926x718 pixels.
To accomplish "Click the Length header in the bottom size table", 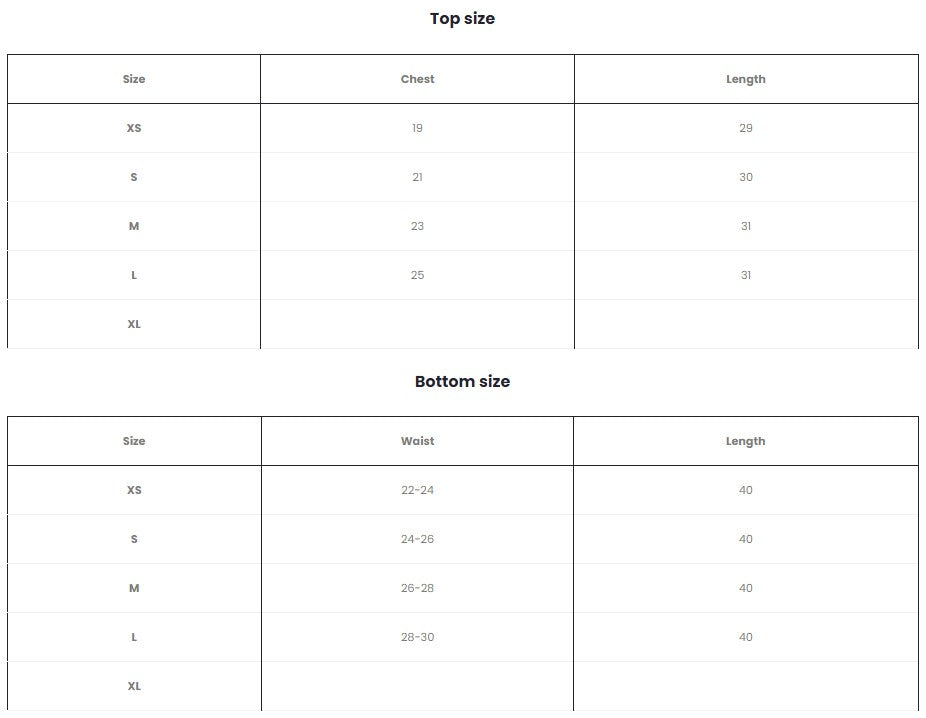I will click(x=745, y=441).
